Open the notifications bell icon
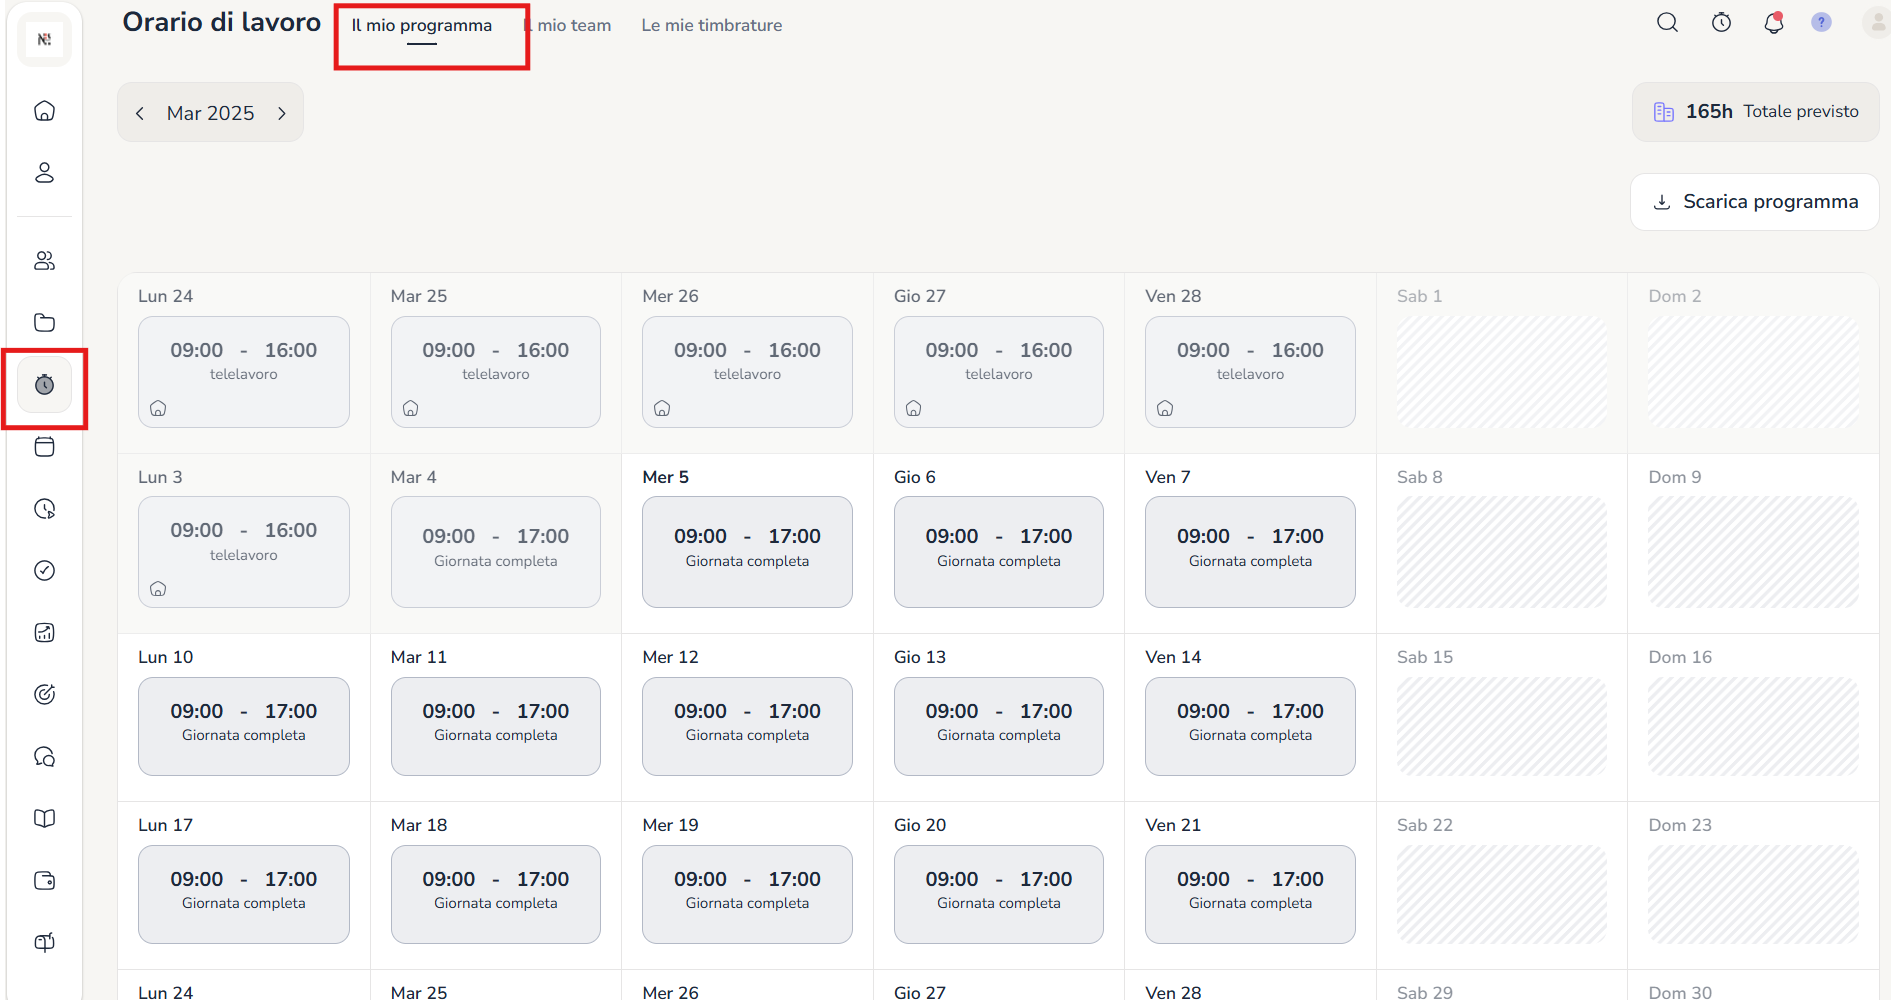Image resolution: width=1891 pixels, height=1000 pixels. coord(1773,23)
